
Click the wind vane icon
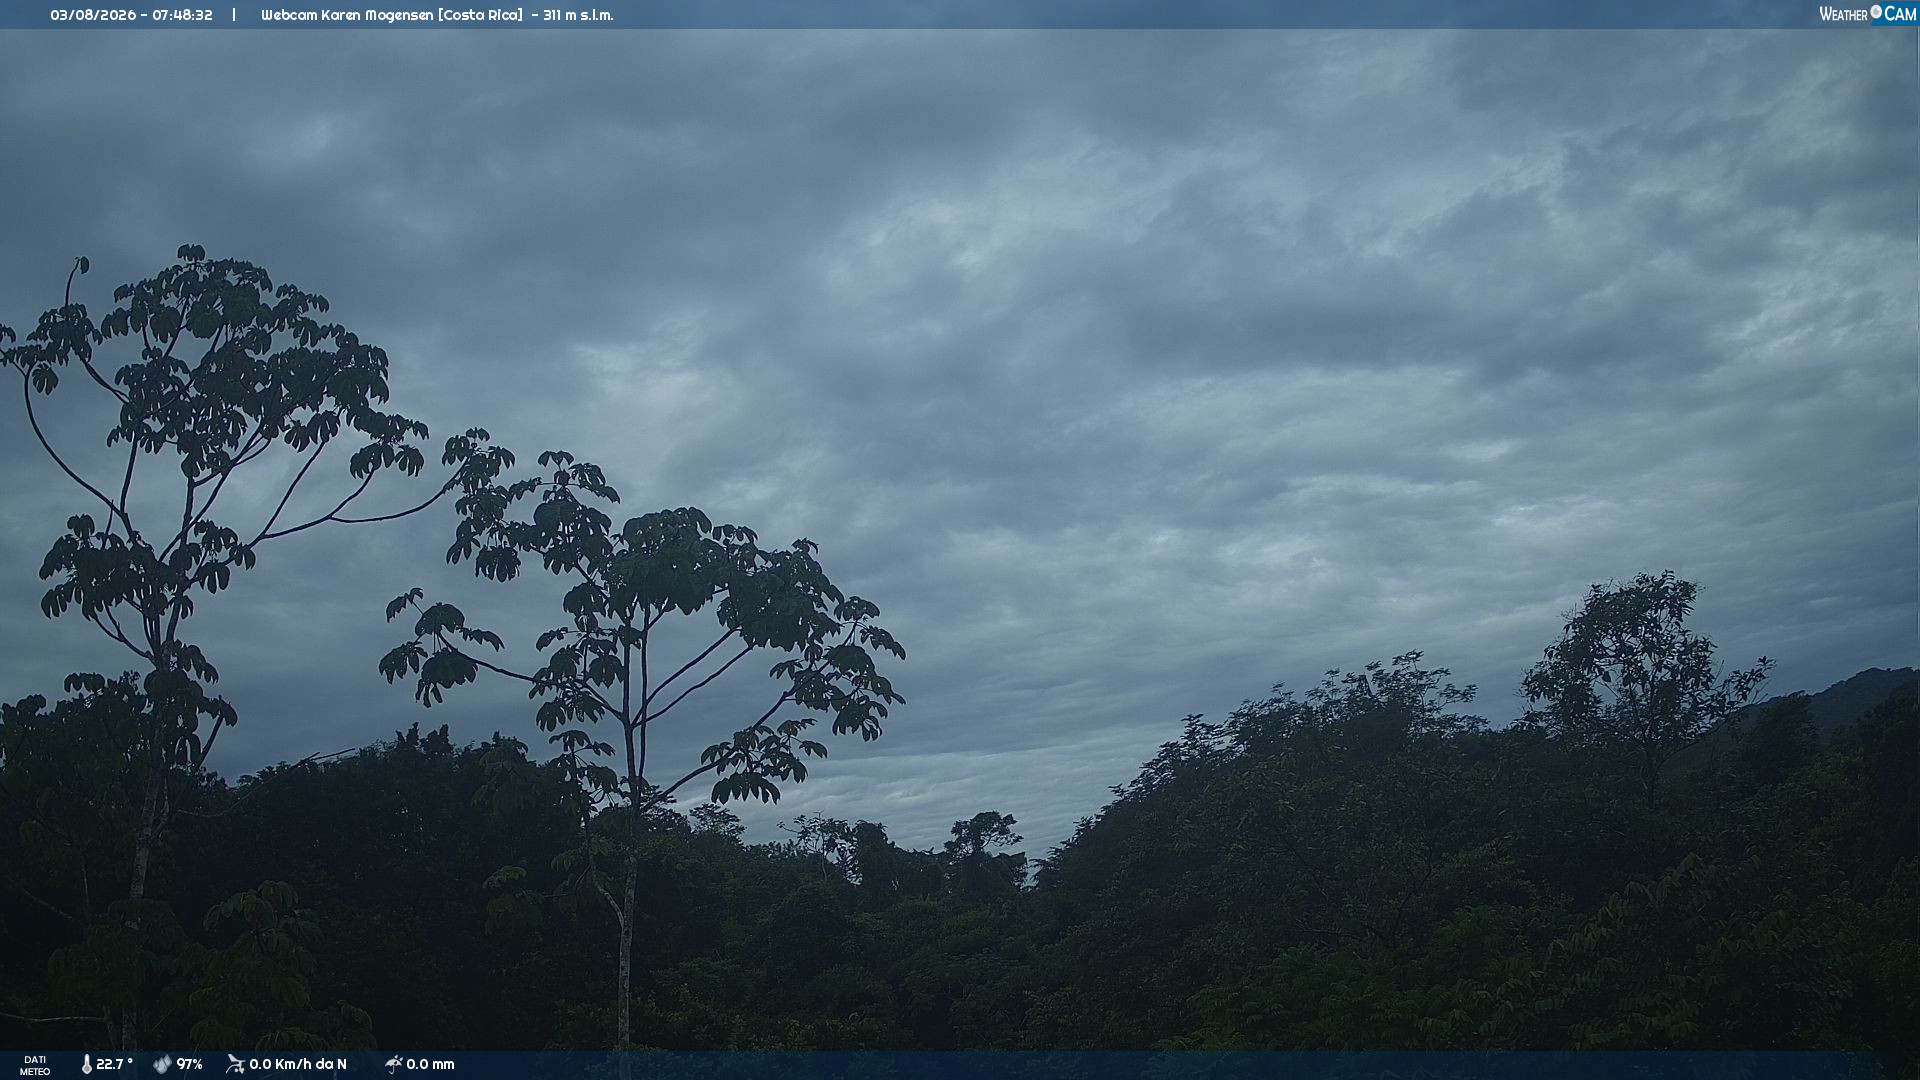(235, 1064)
